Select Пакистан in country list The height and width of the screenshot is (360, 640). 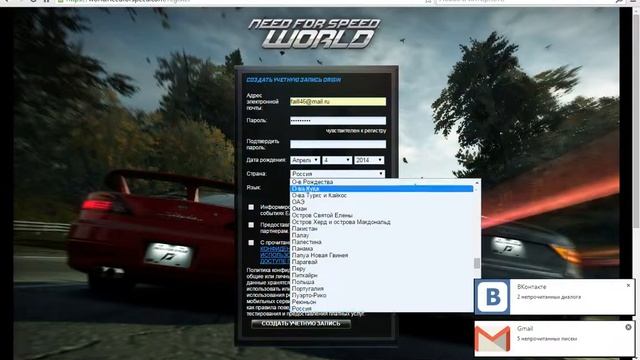click(382, 229)
